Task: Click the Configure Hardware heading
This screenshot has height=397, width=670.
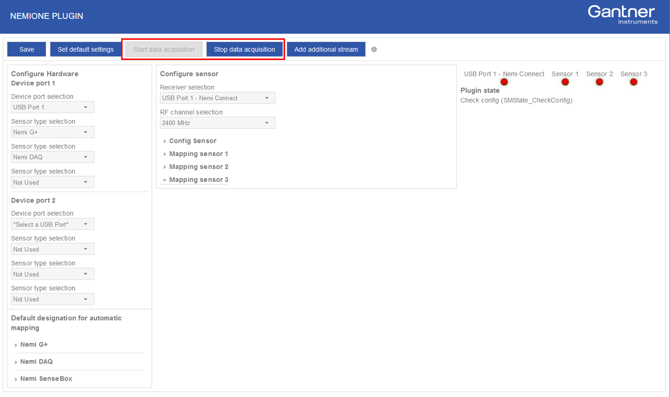Action: 44,74
